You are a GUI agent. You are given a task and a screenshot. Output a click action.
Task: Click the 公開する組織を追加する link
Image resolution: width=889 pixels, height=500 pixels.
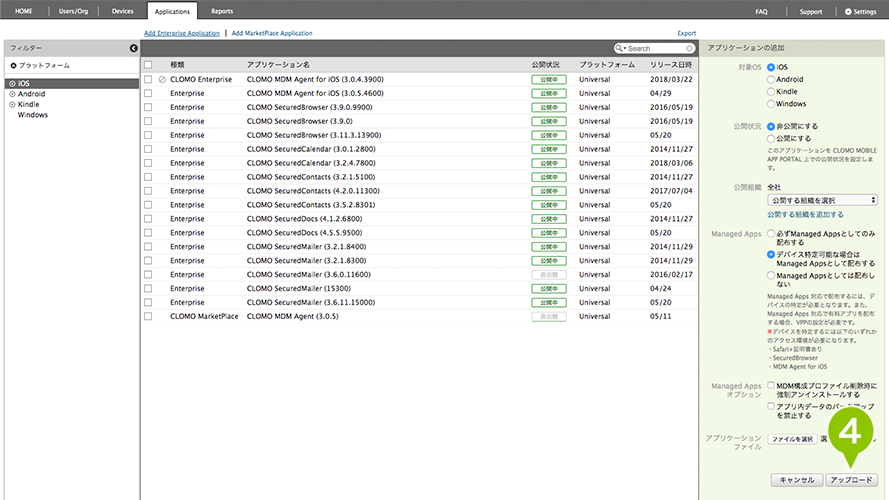click(805, 215)
